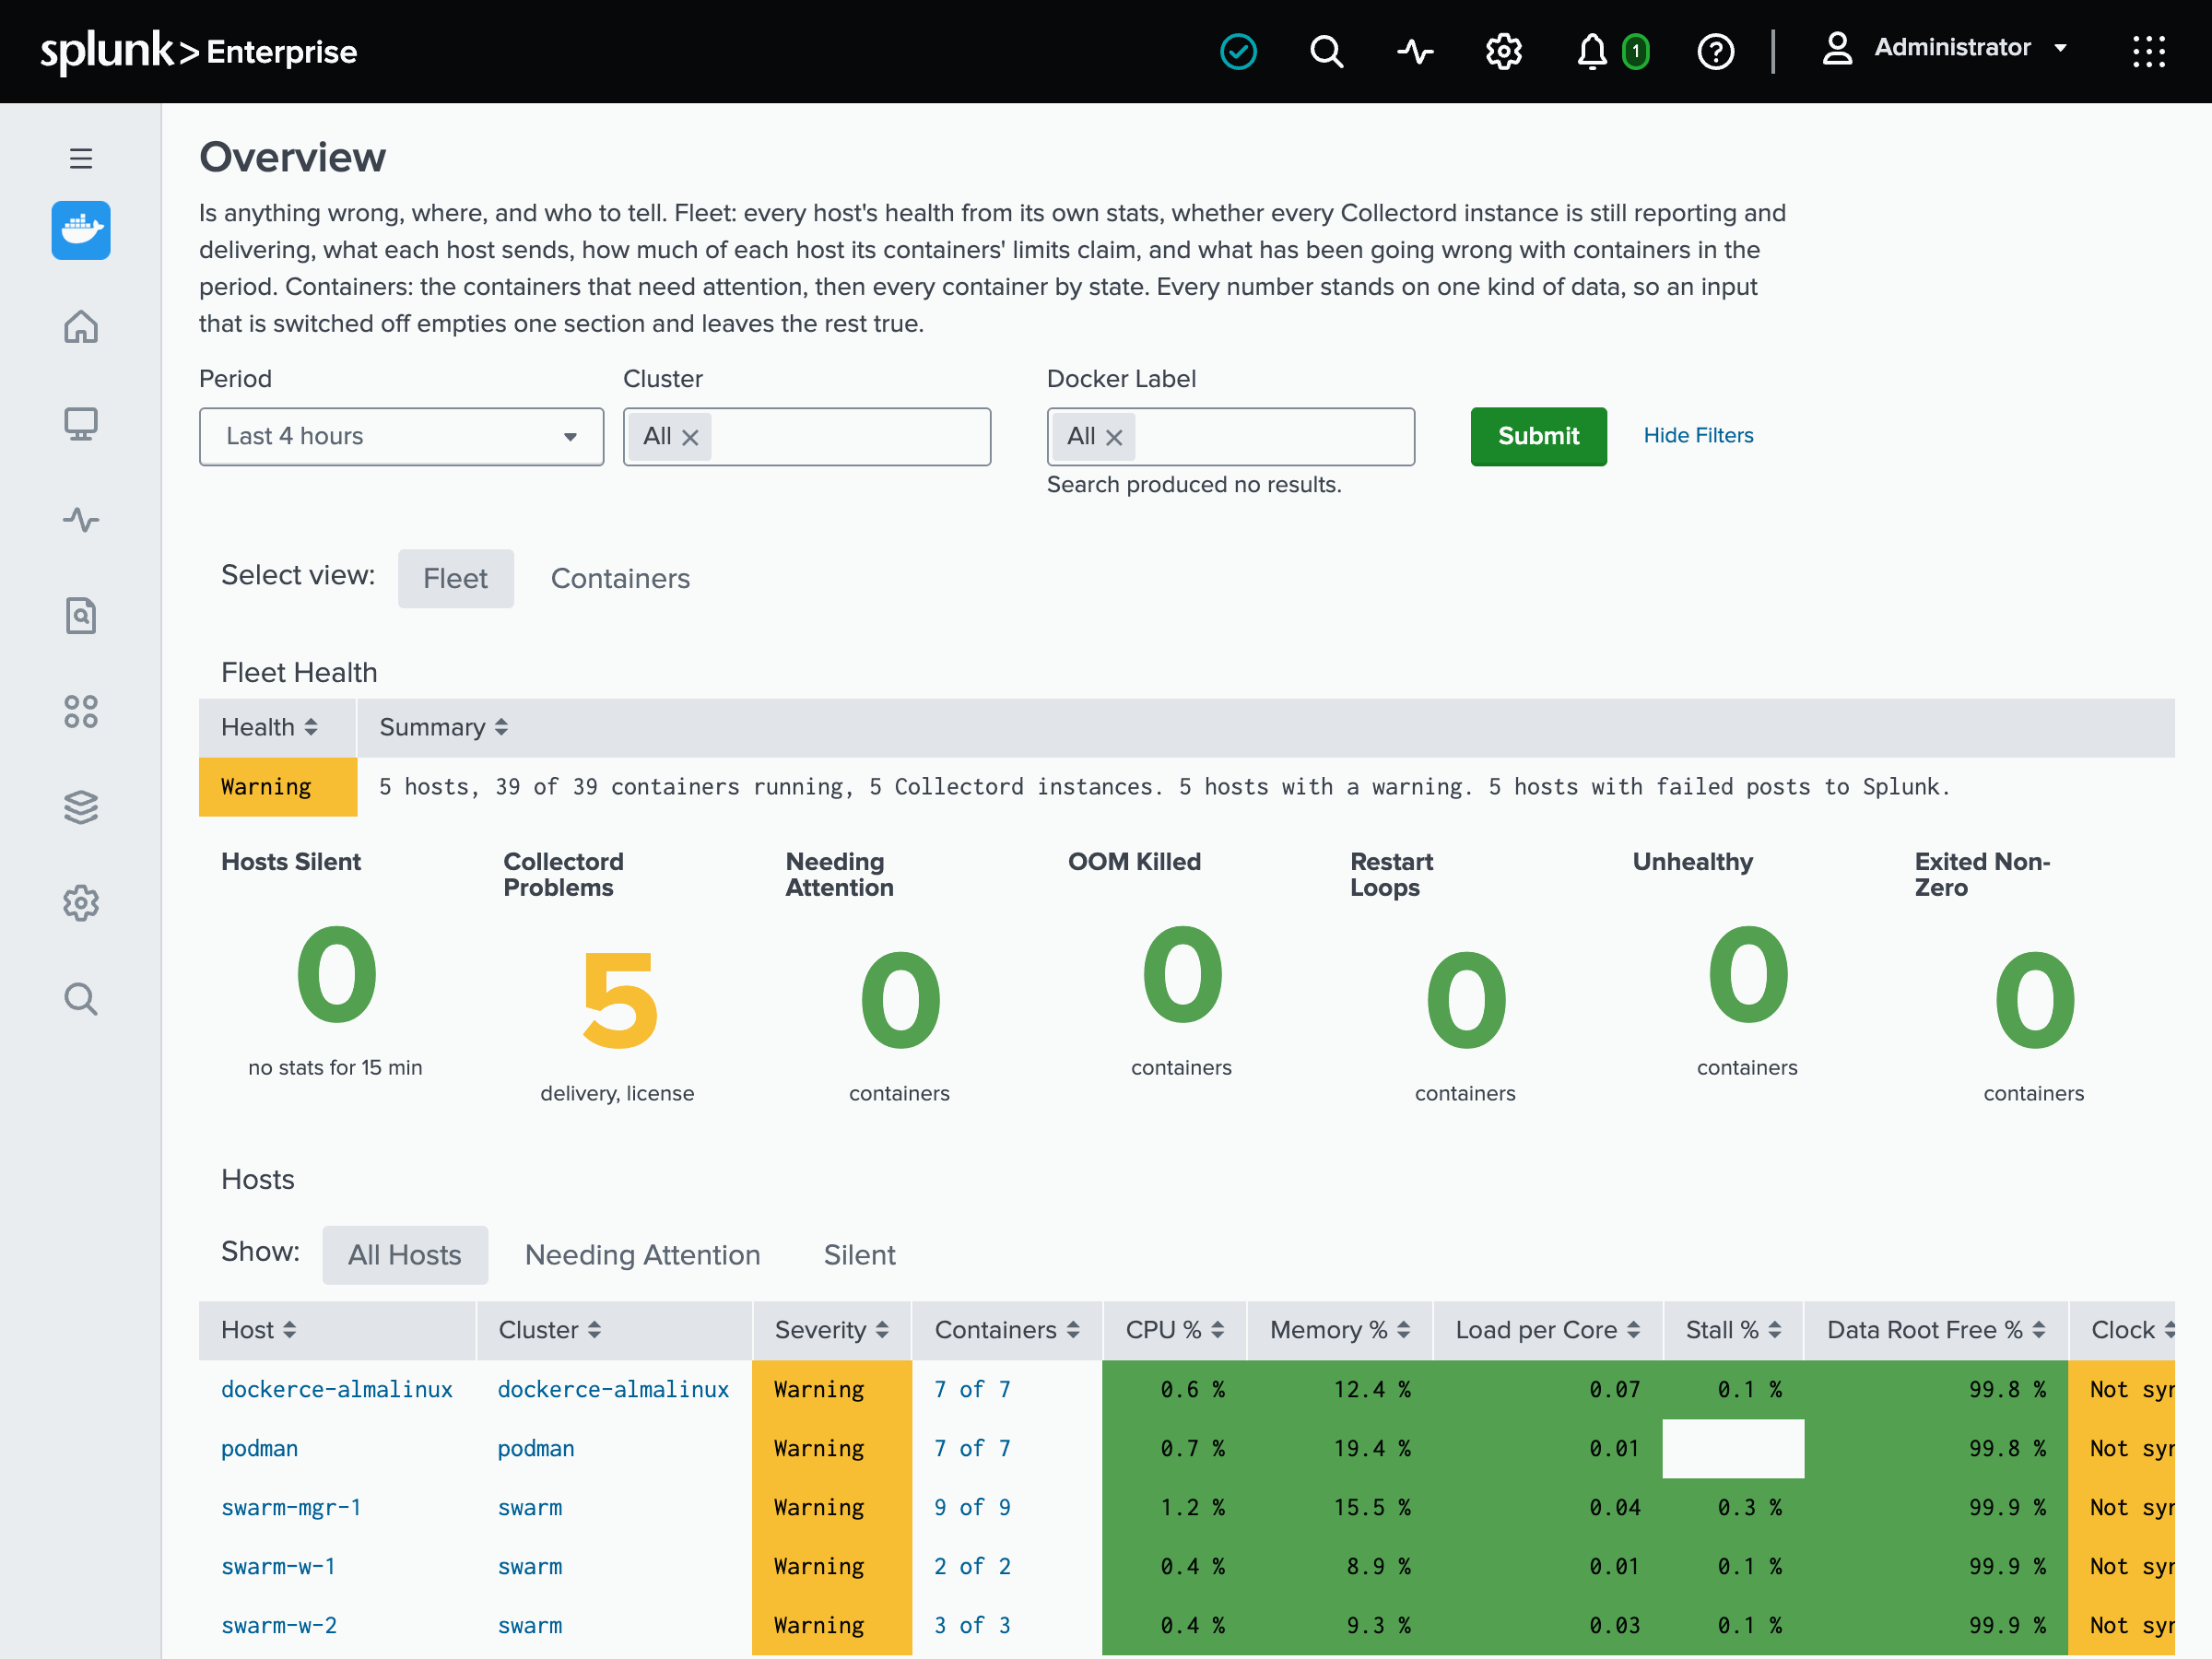Click the Hide Filters link
The image size is (2212, 1659).
tap(1698, 435)
